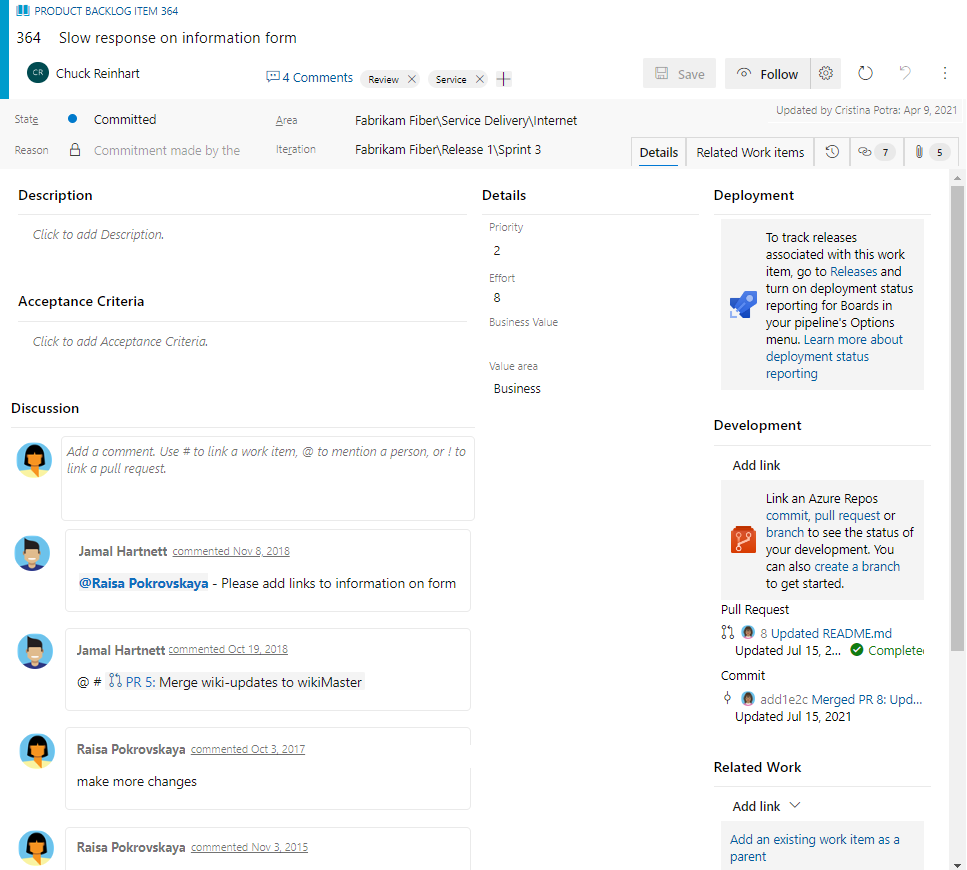Click the create a branch link
This screenshot has width=967, height=870.
click(x=857, y=567)
